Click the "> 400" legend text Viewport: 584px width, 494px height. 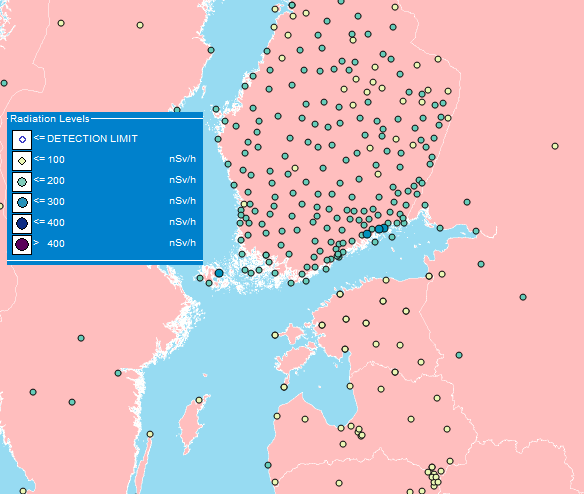(x=49, y=243)
